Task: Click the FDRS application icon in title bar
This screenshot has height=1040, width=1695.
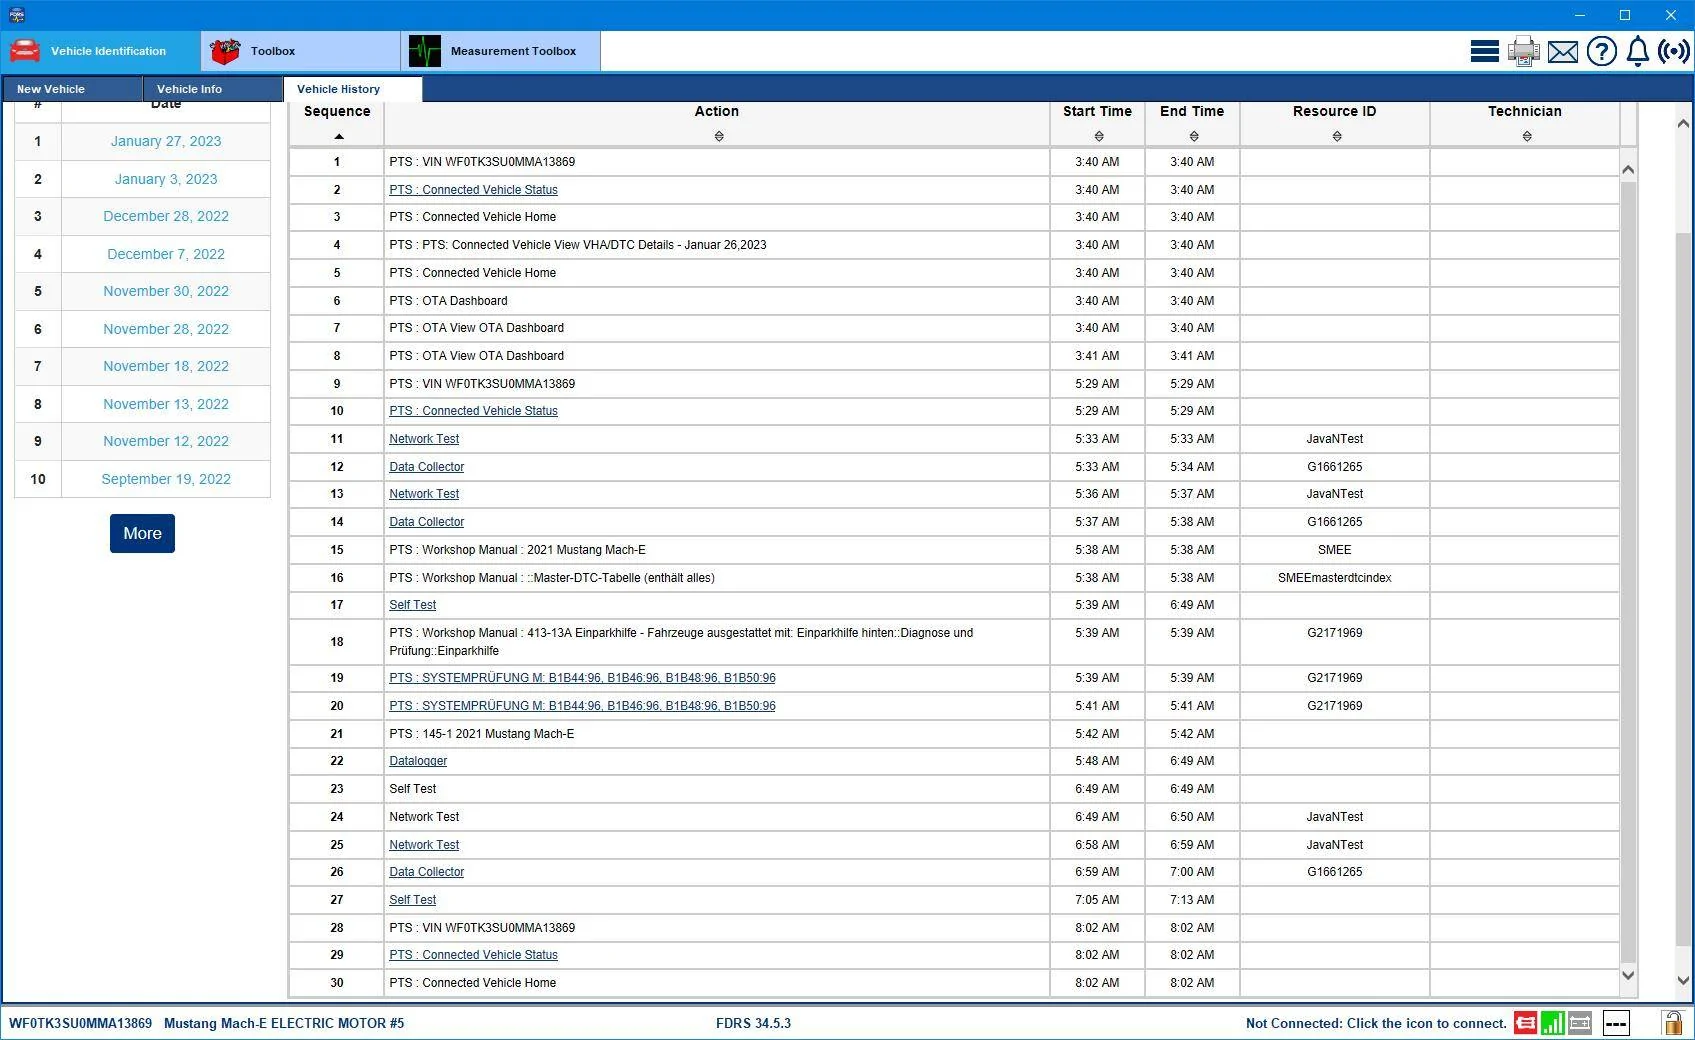Action: coord(17,15)
